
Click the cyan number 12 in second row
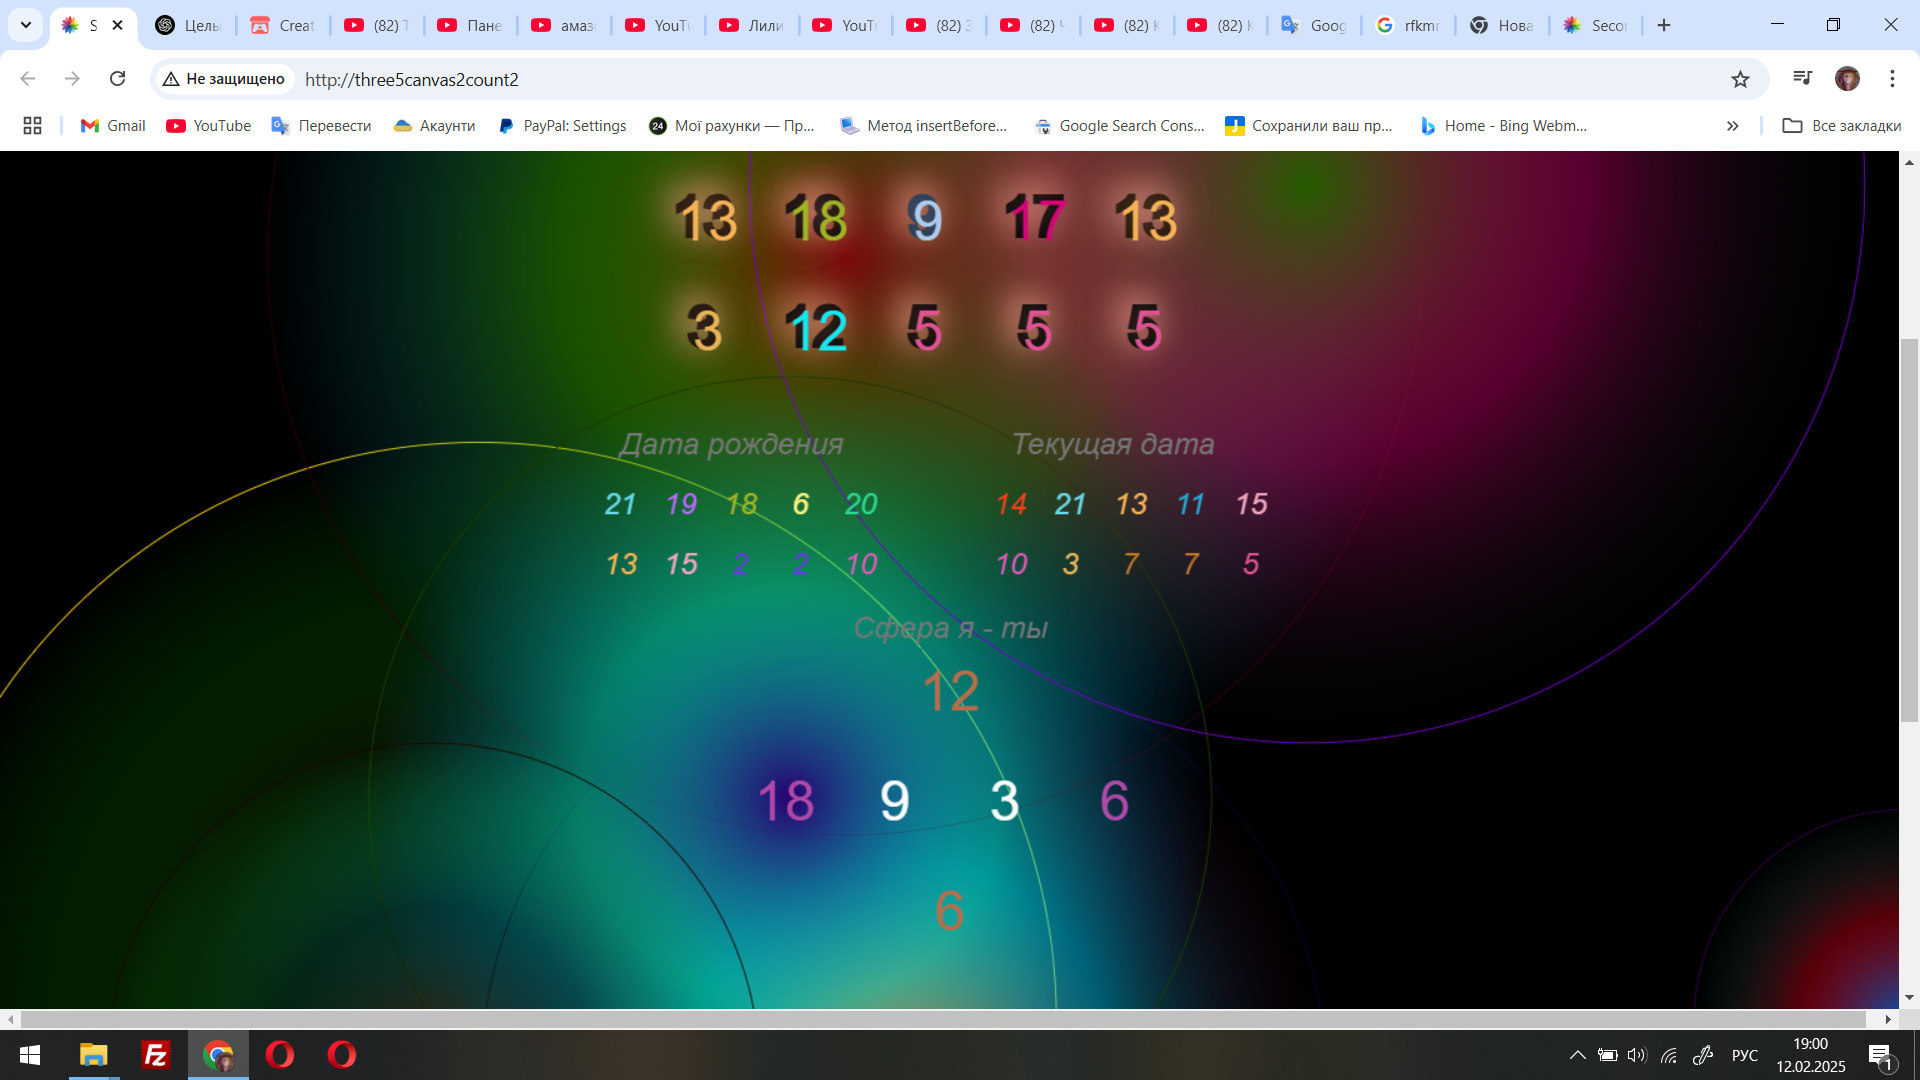pos(817,328)
